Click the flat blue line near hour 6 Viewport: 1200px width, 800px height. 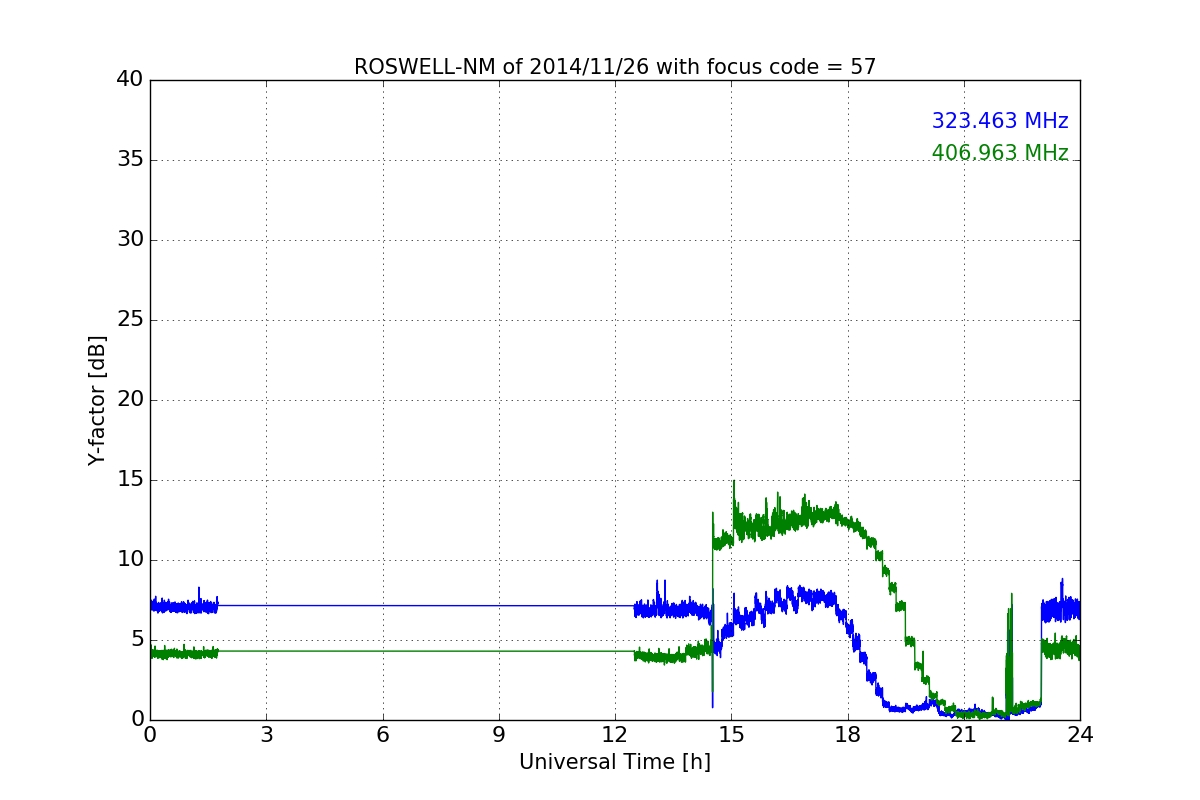coord(382,605)
